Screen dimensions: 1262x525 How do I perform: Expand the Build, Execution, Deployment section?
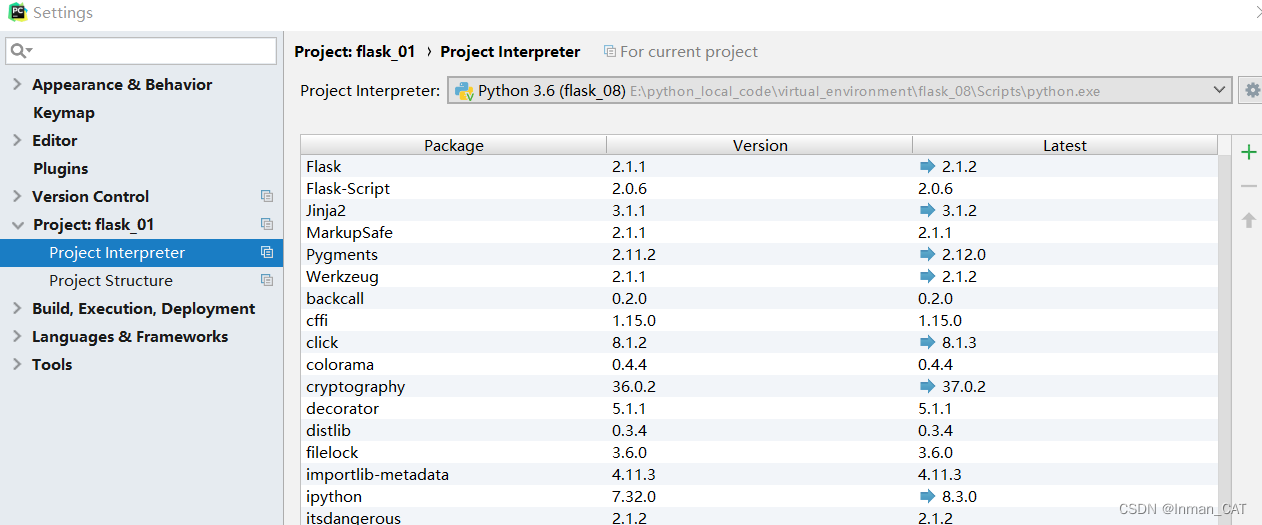(x=17, y=309)
